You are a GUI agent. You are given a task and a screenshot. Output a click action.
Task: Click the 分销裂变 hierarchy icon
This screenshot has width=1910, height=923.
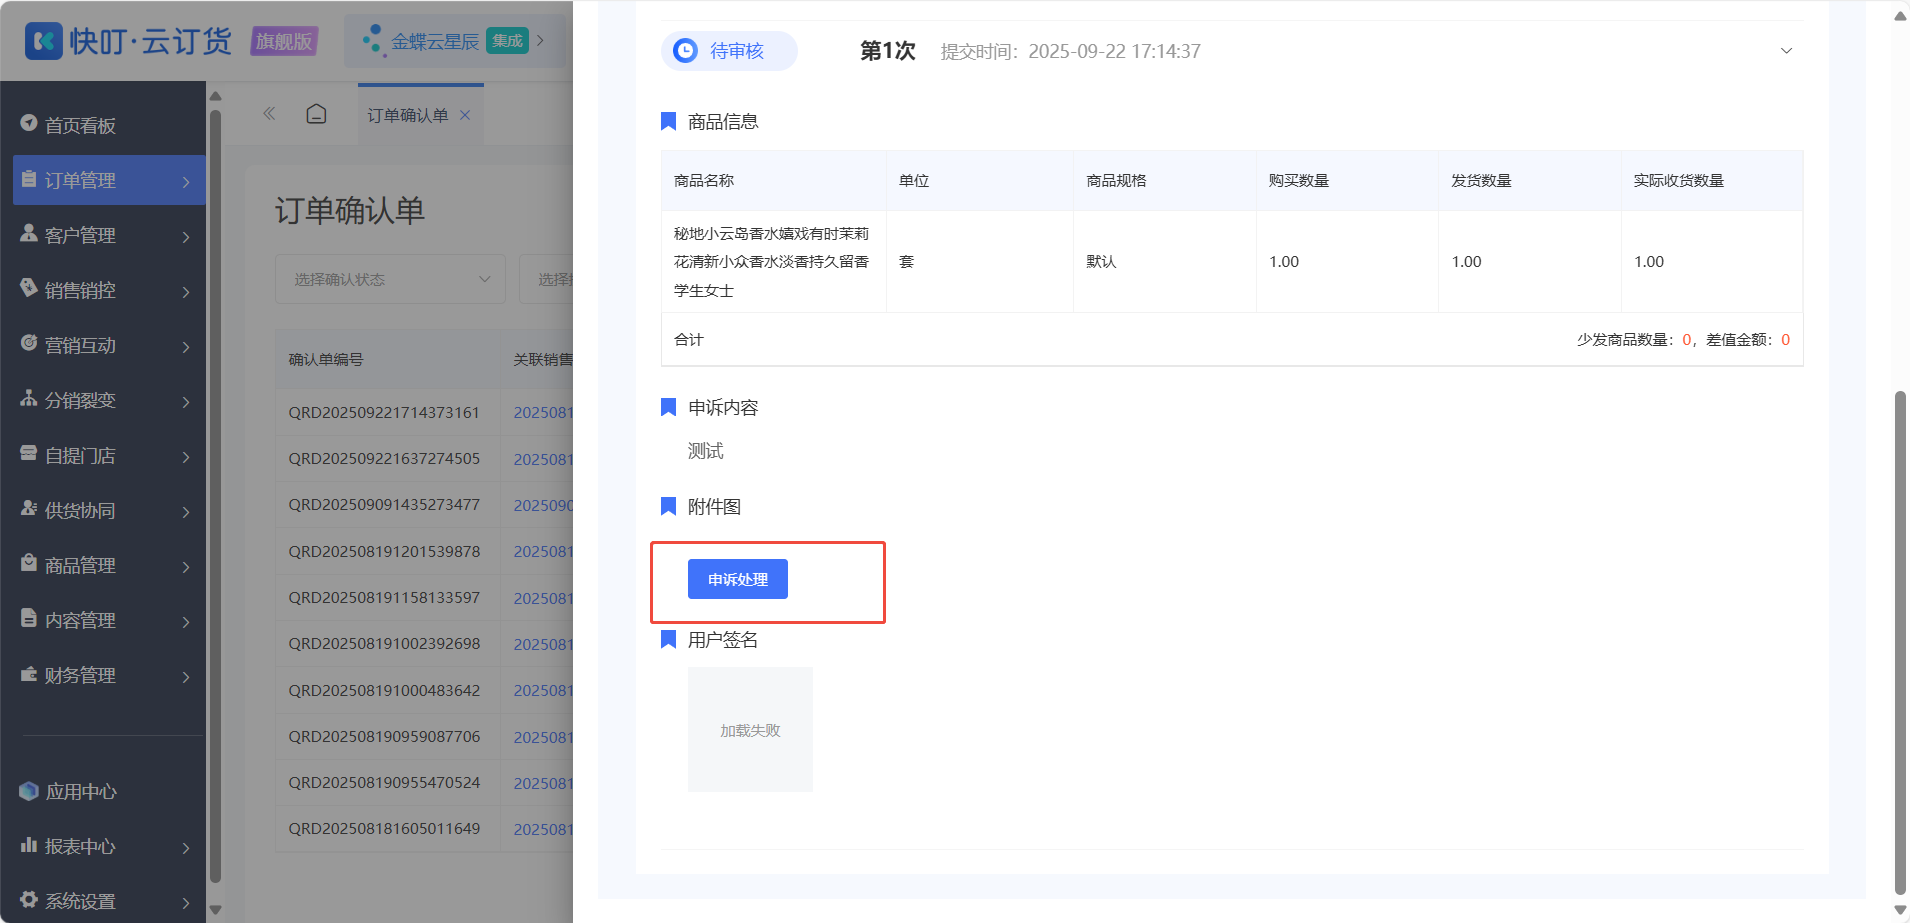(x=29, y=398)
